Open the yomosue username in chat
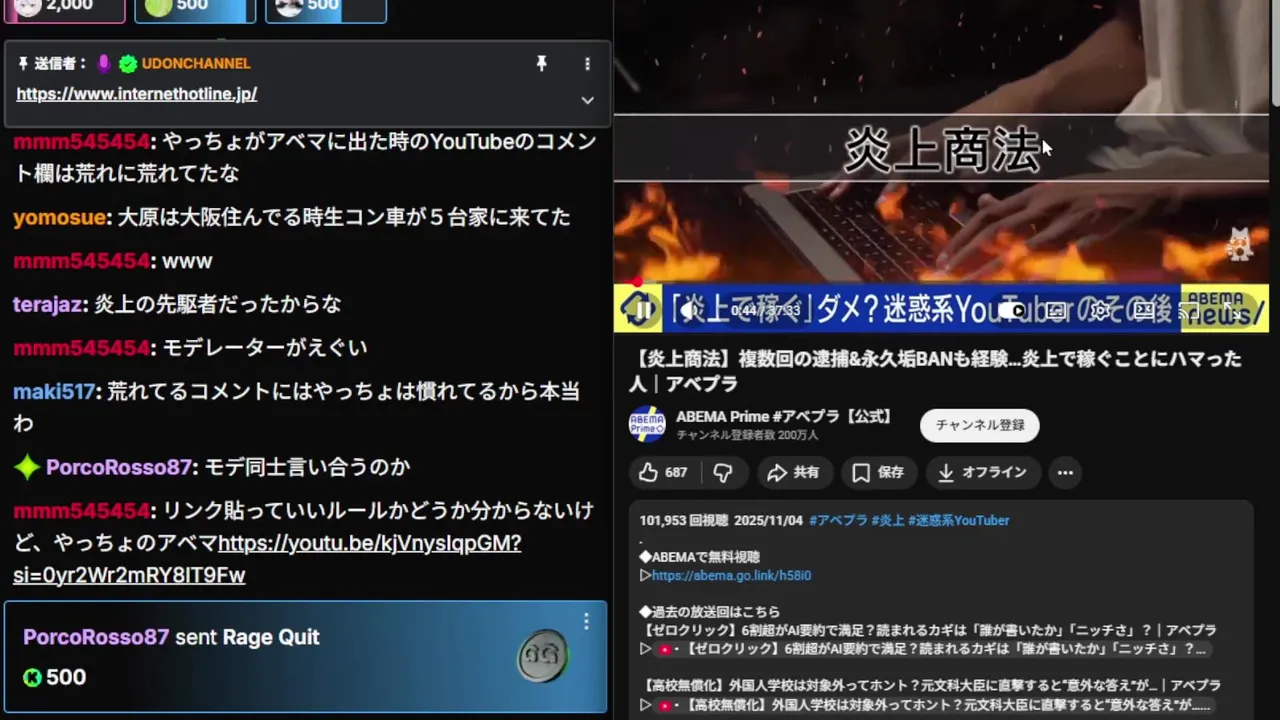 (x=59, y=217)
